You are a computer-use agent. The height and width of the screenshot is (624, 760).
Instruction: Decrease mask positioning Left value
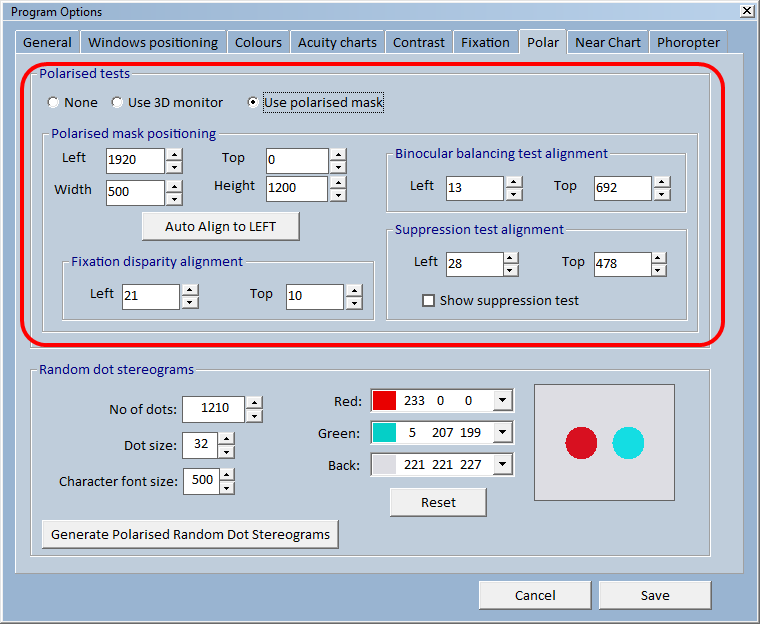[174, 167]
